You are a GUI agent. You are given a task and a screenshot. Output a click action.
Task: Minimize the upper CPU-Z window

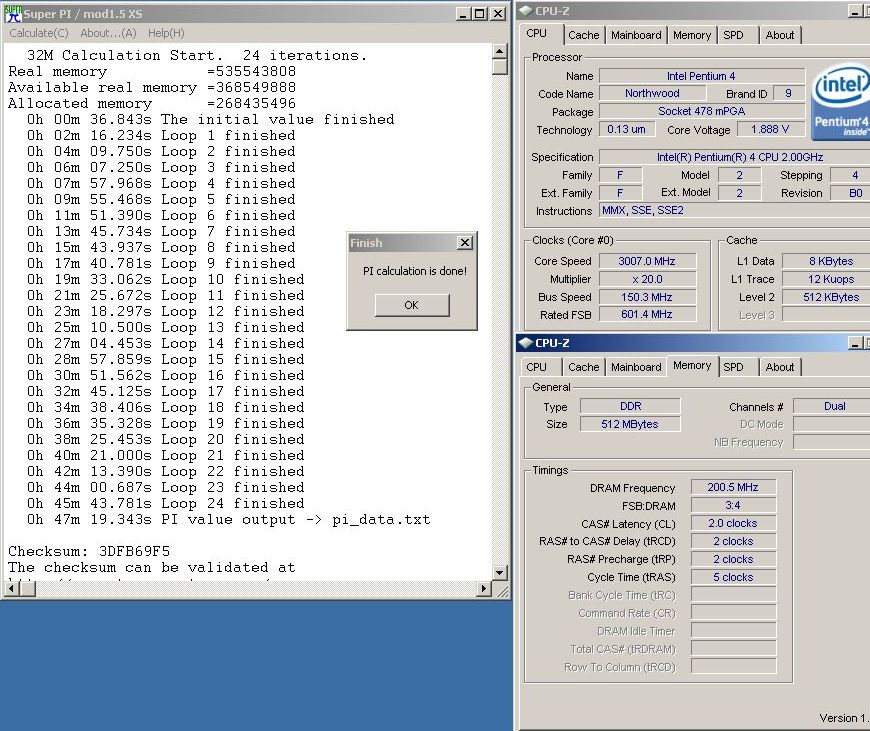[x=856, y=12]
